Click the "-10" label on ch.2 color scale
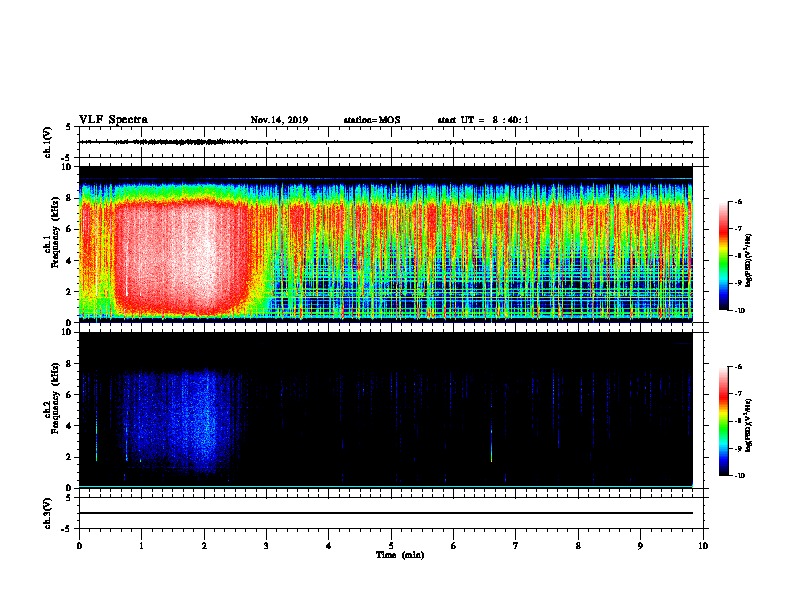The image size is (792, 612). point(739,476)
